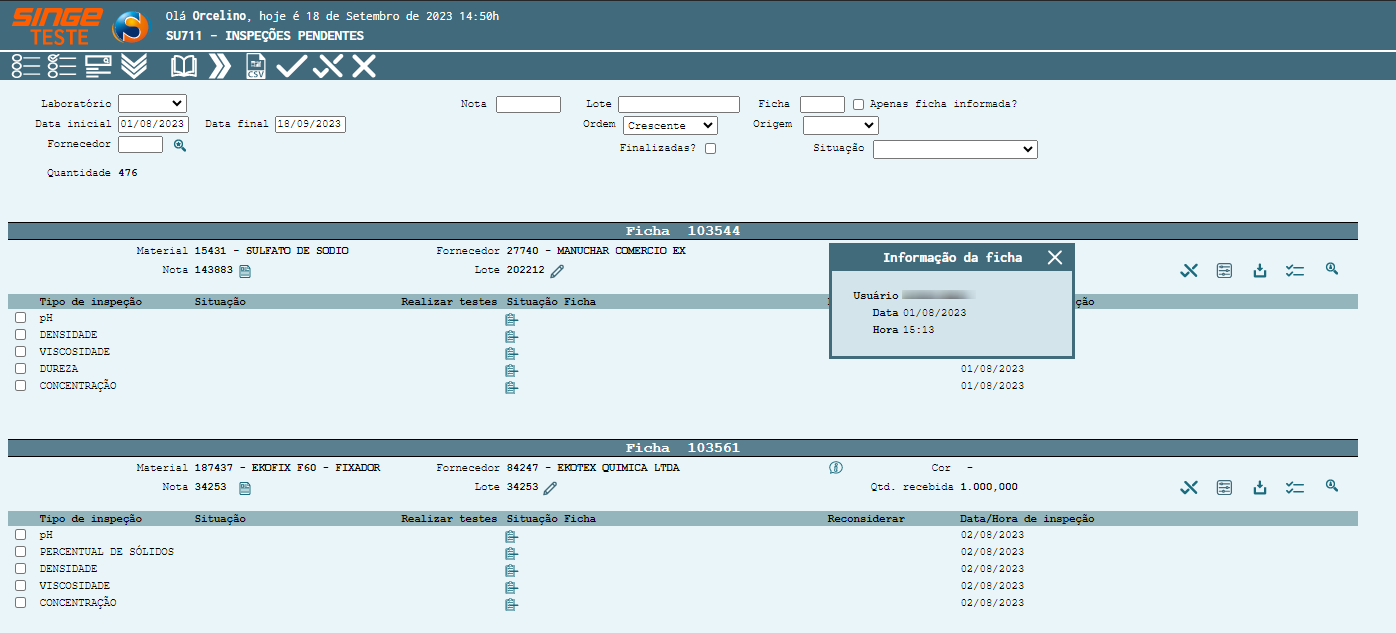Screen dimensions: 1396x633
Task: Check the 'Apenas ficha informada?' checkbox
Action: [x=858, y=104]
